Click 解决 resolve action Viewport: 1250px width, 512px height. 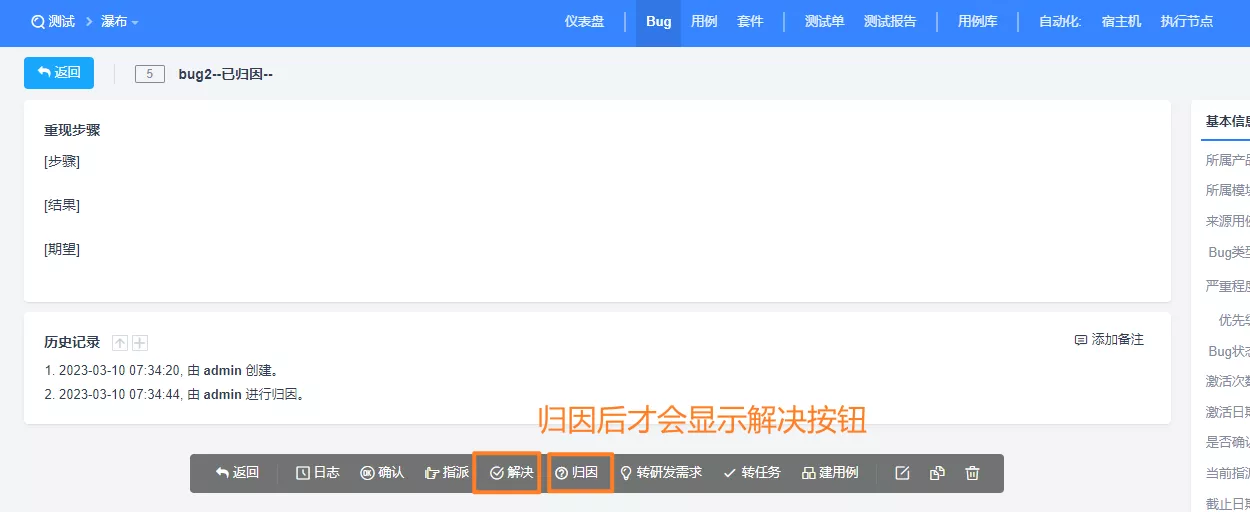(512, 473)
